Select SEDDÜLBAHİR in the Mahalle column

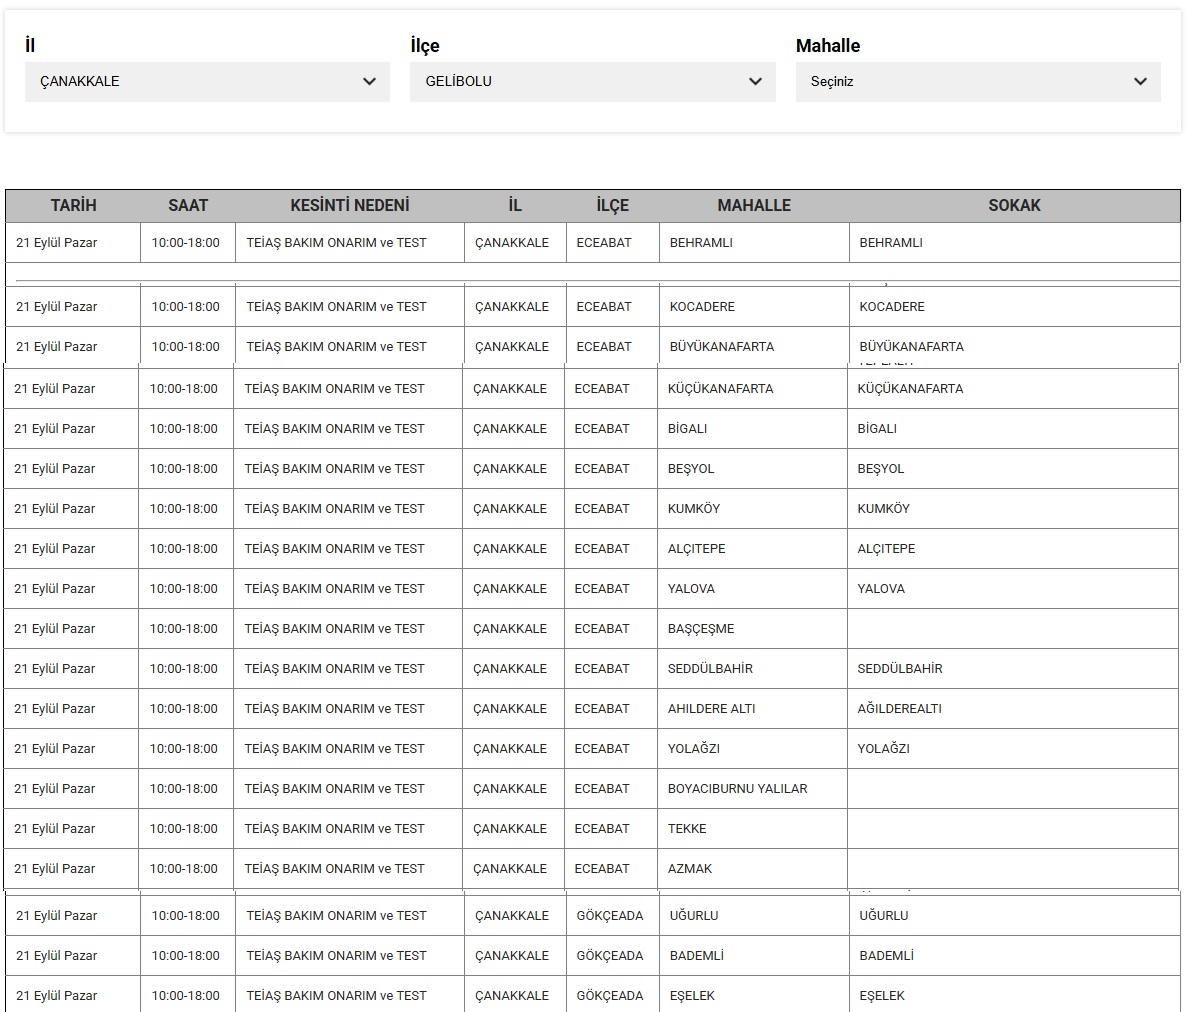pyautogui.click(x=710, y=669)
